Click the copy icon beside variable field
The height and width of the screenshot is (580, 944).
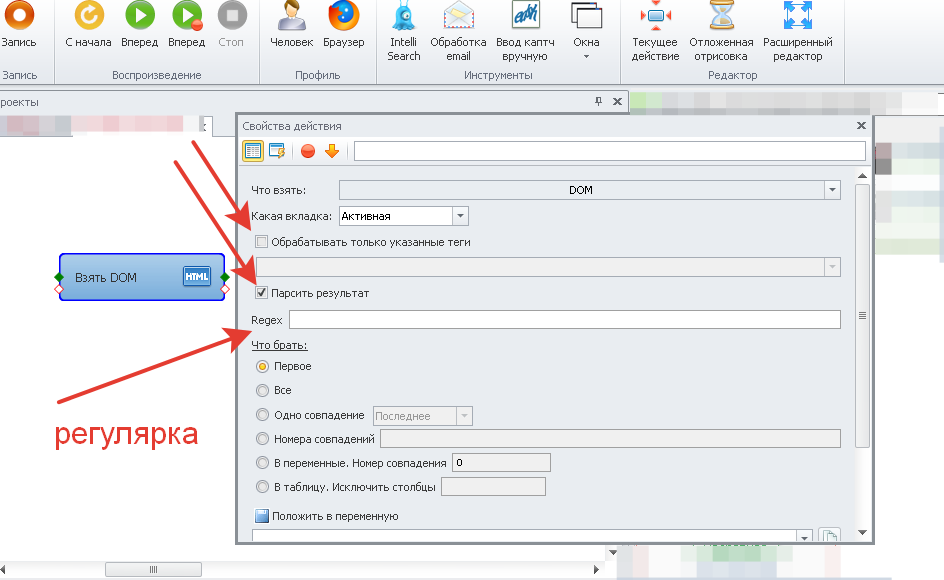(830, 535)
